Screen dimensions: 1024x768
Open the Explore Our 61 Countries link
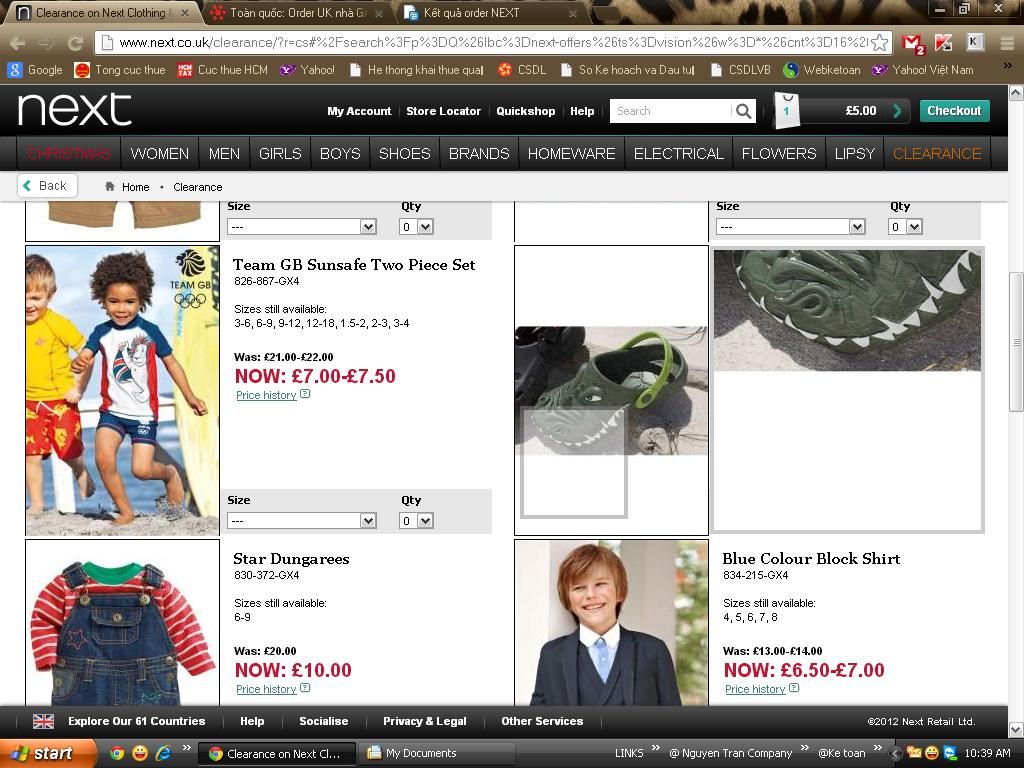click(136, 721)
